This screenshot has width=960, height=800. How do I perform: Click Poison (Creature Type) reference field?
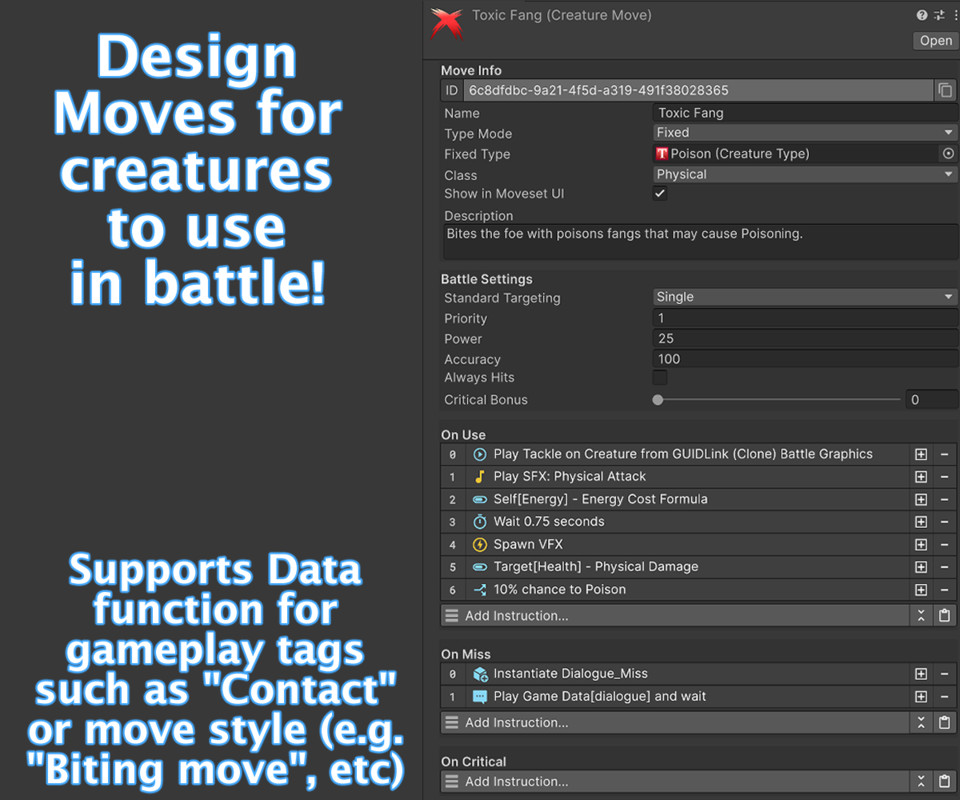(x=796, y=154)
